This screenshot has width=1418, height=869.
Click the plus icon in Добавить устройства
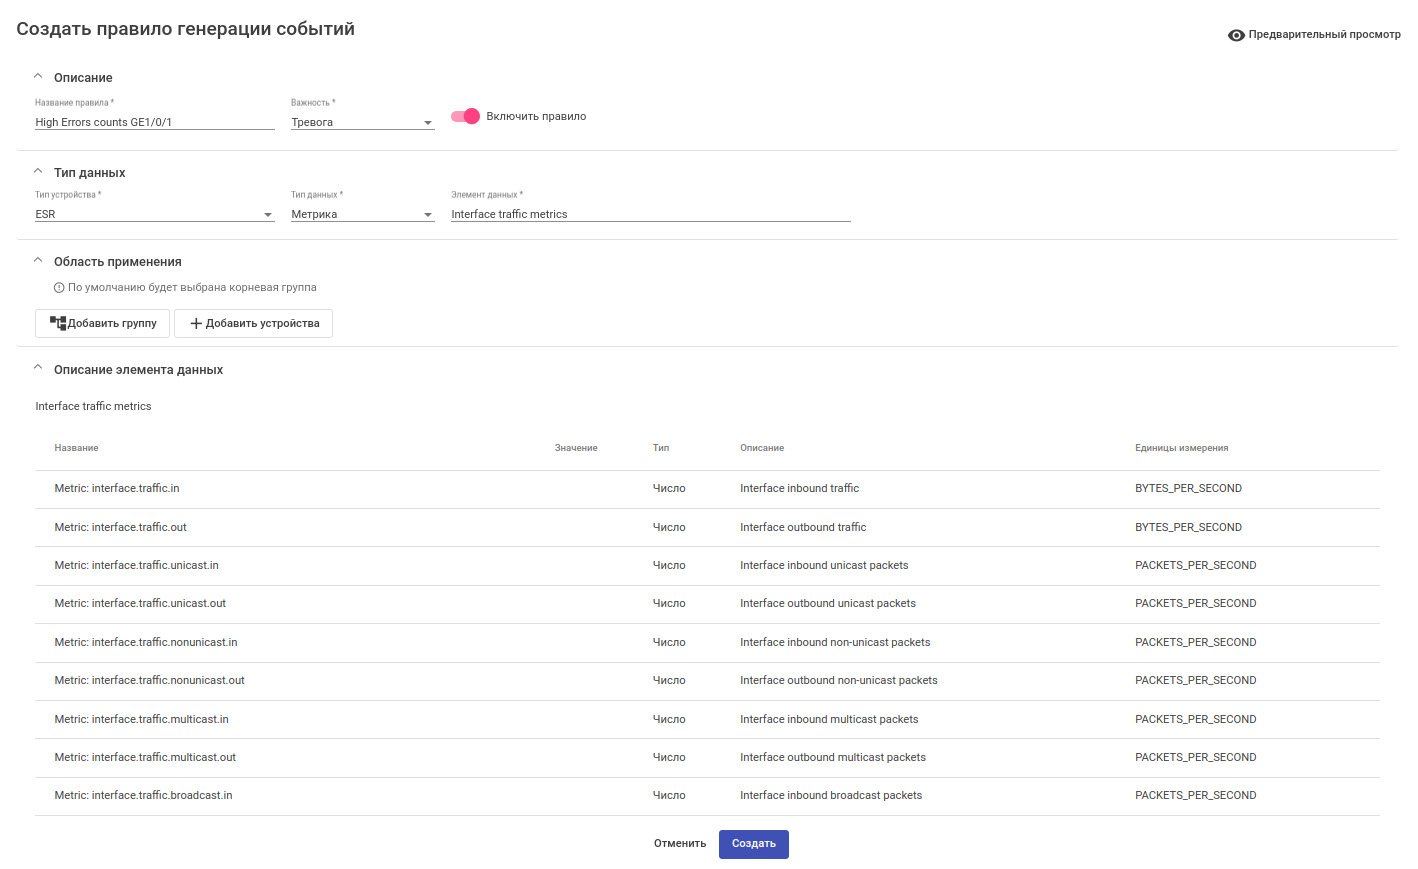point(196,324)
